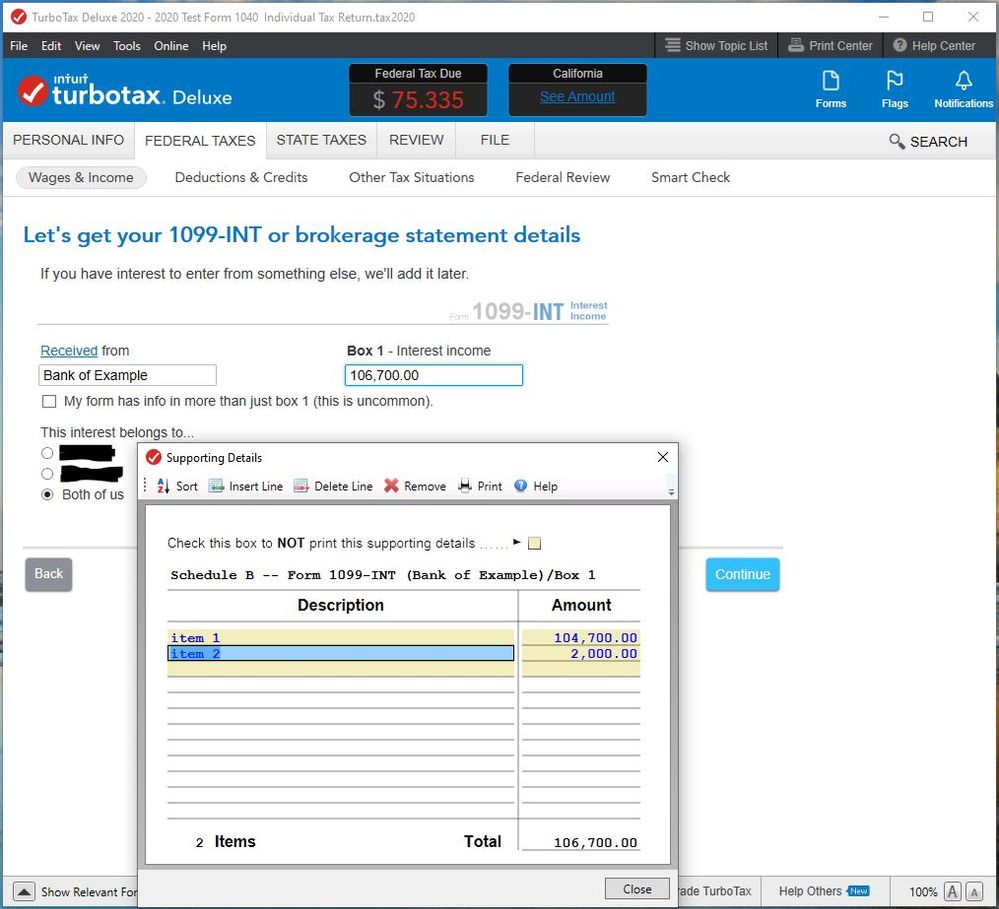Switch to the STATE TAXES tab
This screenshot has height=909, width=999.
point(321,140)
